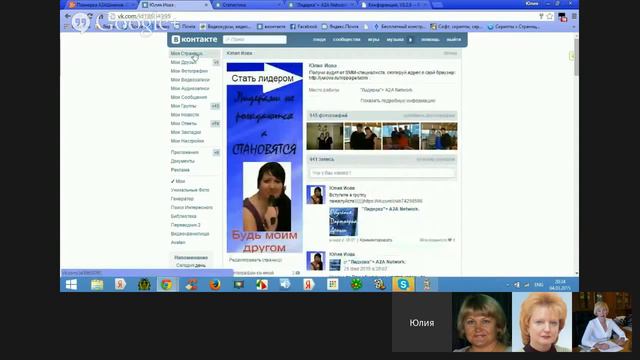Image resolution: width=640 pixels, height=360 pixels.
Task: Open the "Лидерха" A2A Network workplace link
Action: [x=386, y=90]
